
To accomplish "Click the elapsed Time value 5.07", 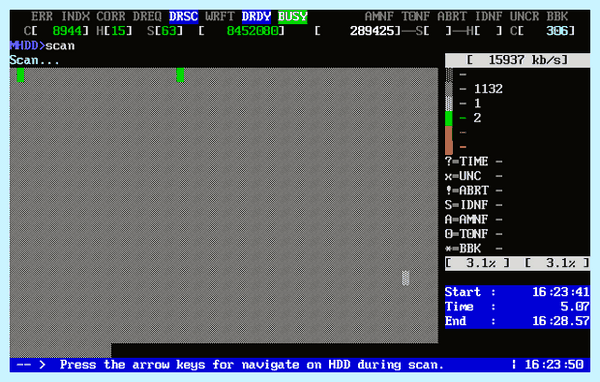I will tap(575, 307).
